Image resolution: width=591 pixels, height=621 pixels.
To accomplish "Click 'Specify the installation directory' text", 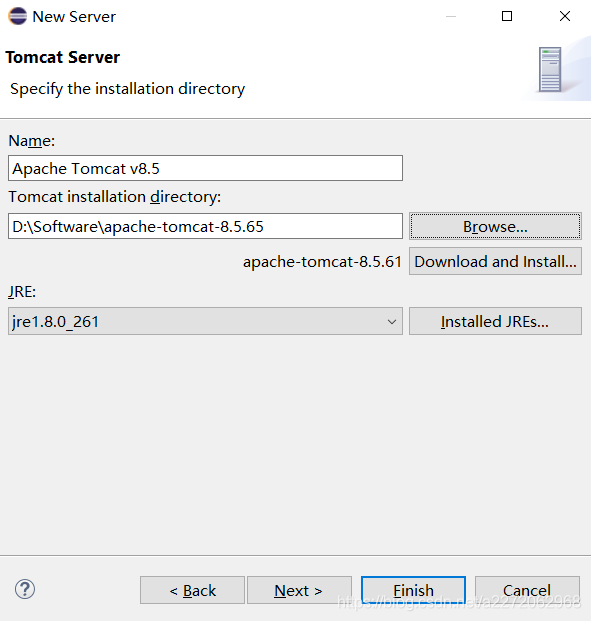I will click(128, 89).
